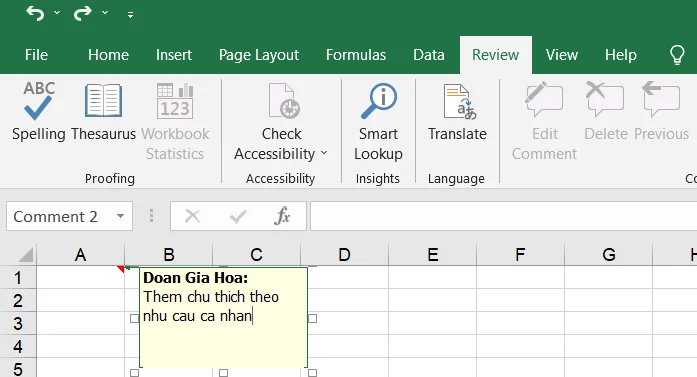Open the Help tab
697x377 pixels.
coord(621,55)
